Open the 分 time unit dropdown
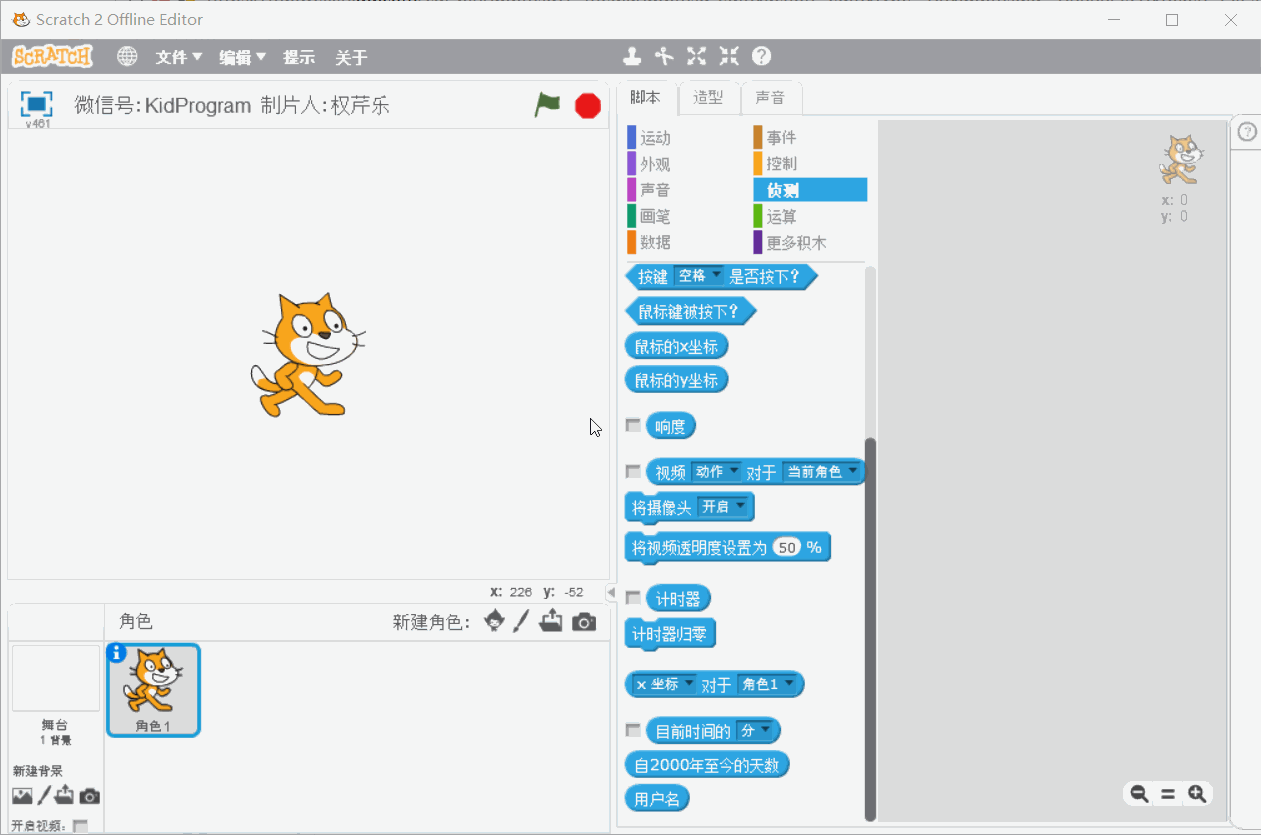The width and height of the screenshot is (1261, 835). (755, 731)
